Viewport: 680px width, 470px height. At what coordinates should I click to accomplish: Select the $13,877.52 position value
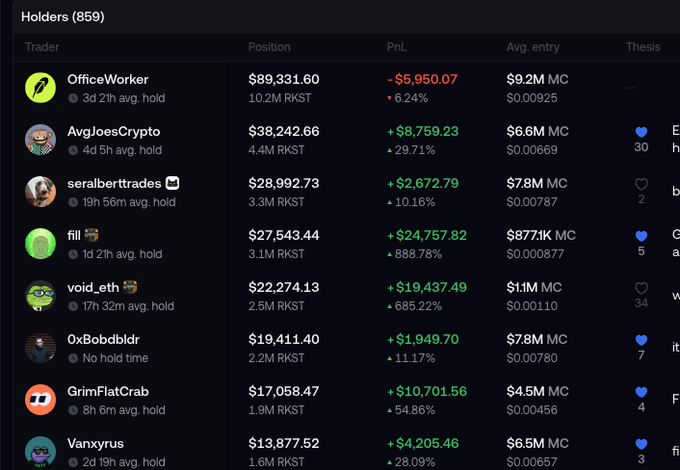(x=284, y=444)
